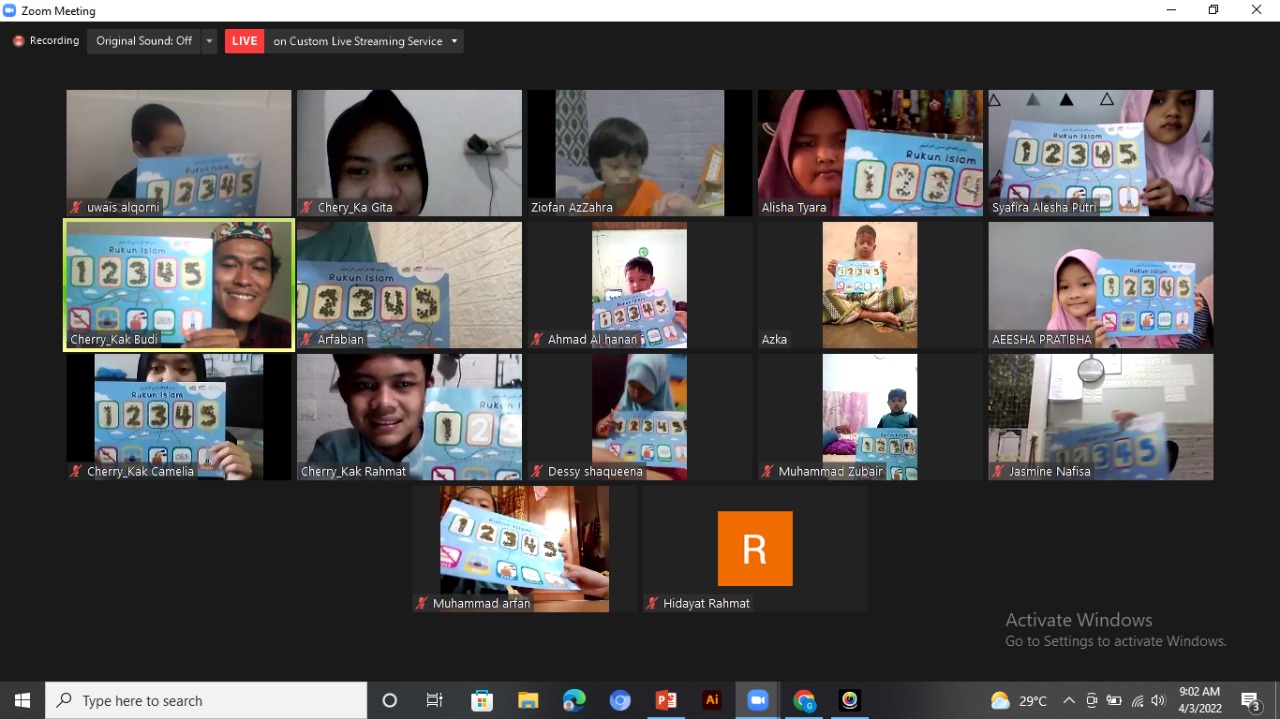
Task: Open the notification center icon
Action: tap(1250, 700)
